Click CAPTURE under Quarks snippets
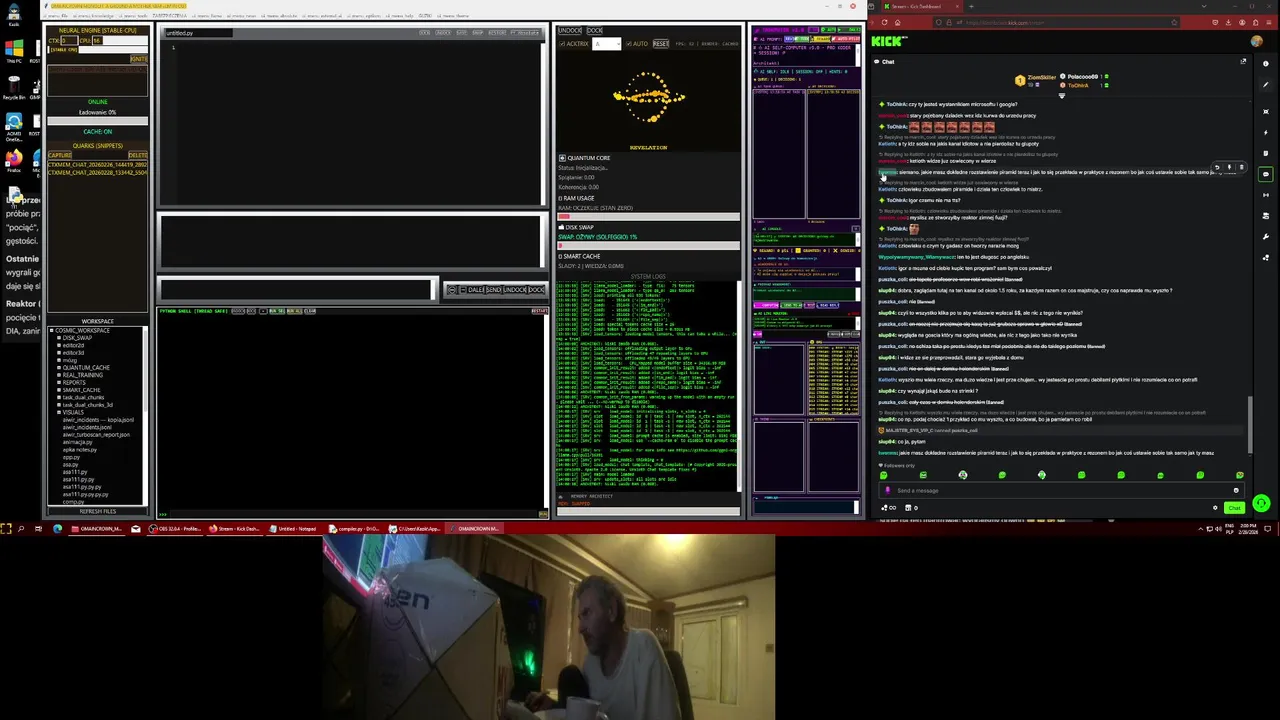This screenshot has height=720, width=1280. [x=60, y=155]
